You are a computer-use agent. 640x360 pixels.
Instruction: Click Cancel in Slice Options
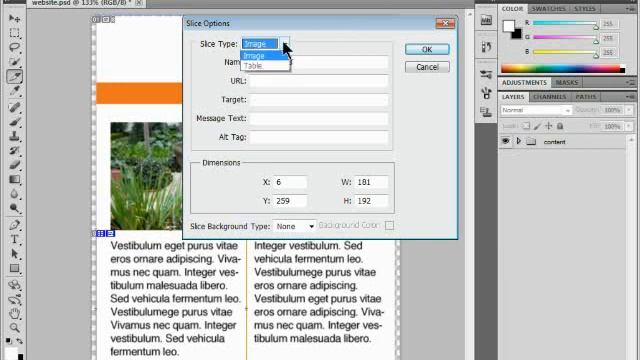click(427, 67)
